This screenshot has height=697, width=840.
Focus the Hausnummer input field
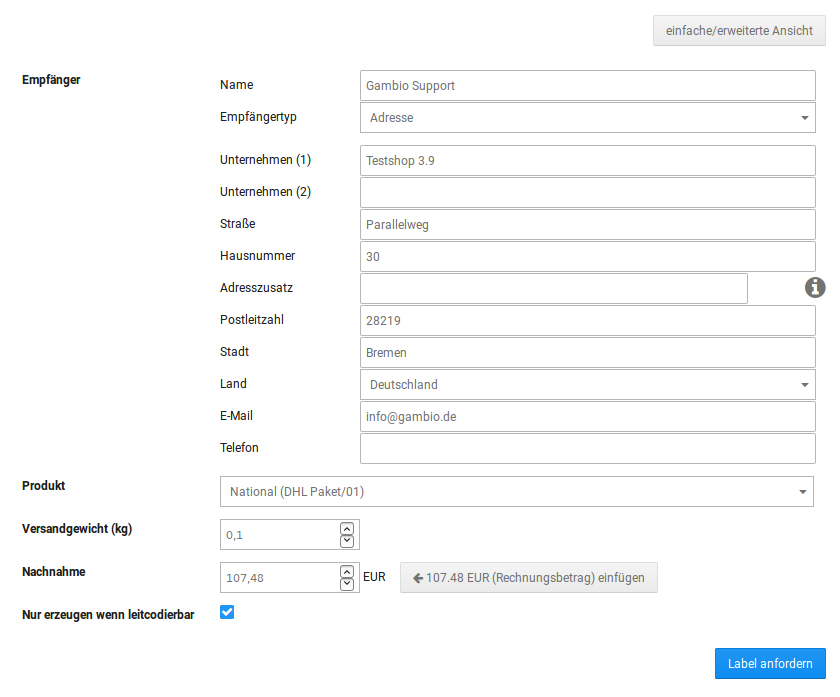587,256
